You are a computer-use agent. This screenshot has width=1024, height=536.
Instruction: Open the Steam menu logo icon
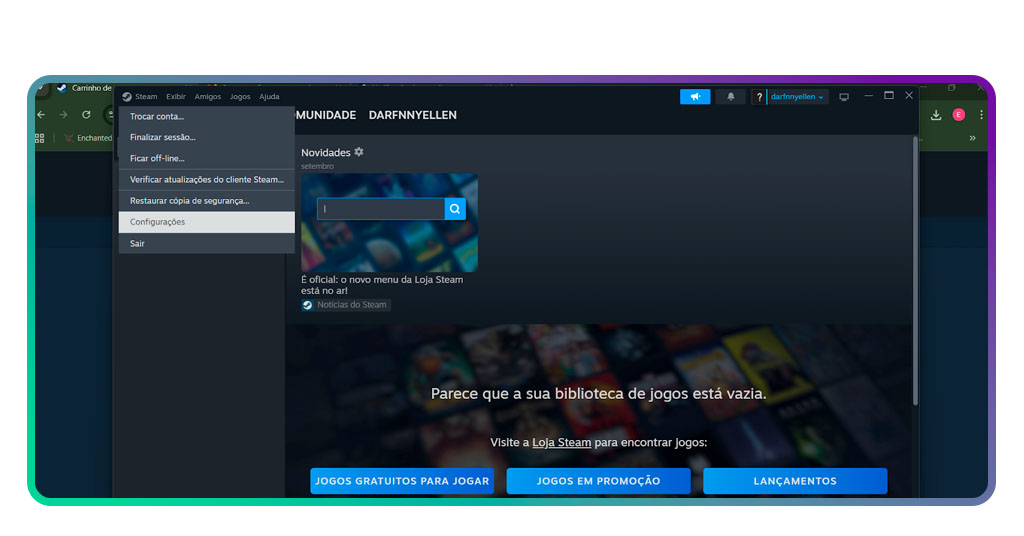pos(127,97)
